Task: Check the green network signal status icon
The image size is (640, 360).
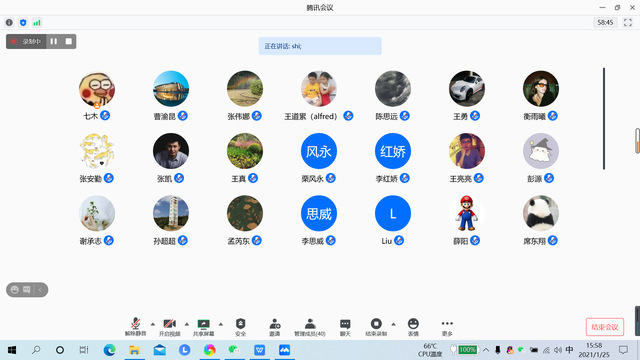Action: pyautogui.click(x=37, y=22)
